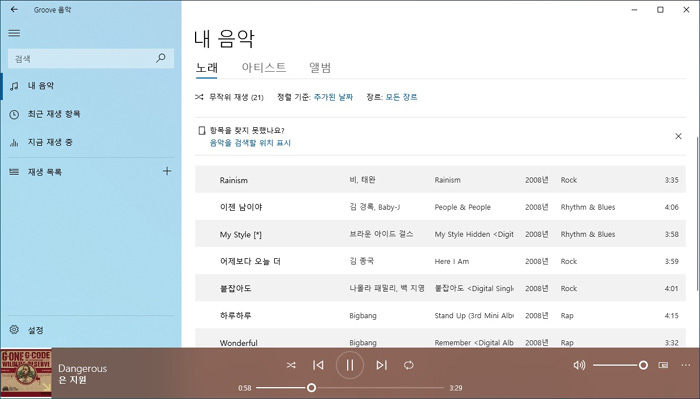Start 무작위 재생 (21) shuffle all

click(229, 97)
